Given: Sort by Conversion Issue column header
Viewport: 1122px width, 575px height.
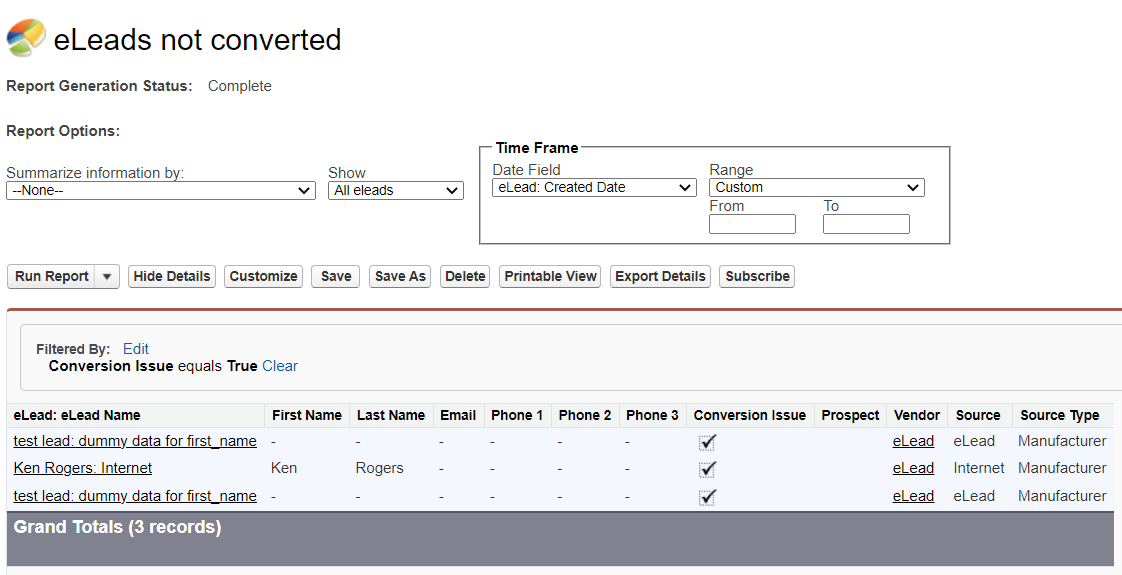Looking at the screenshot, I should click(x=749, y=416).
